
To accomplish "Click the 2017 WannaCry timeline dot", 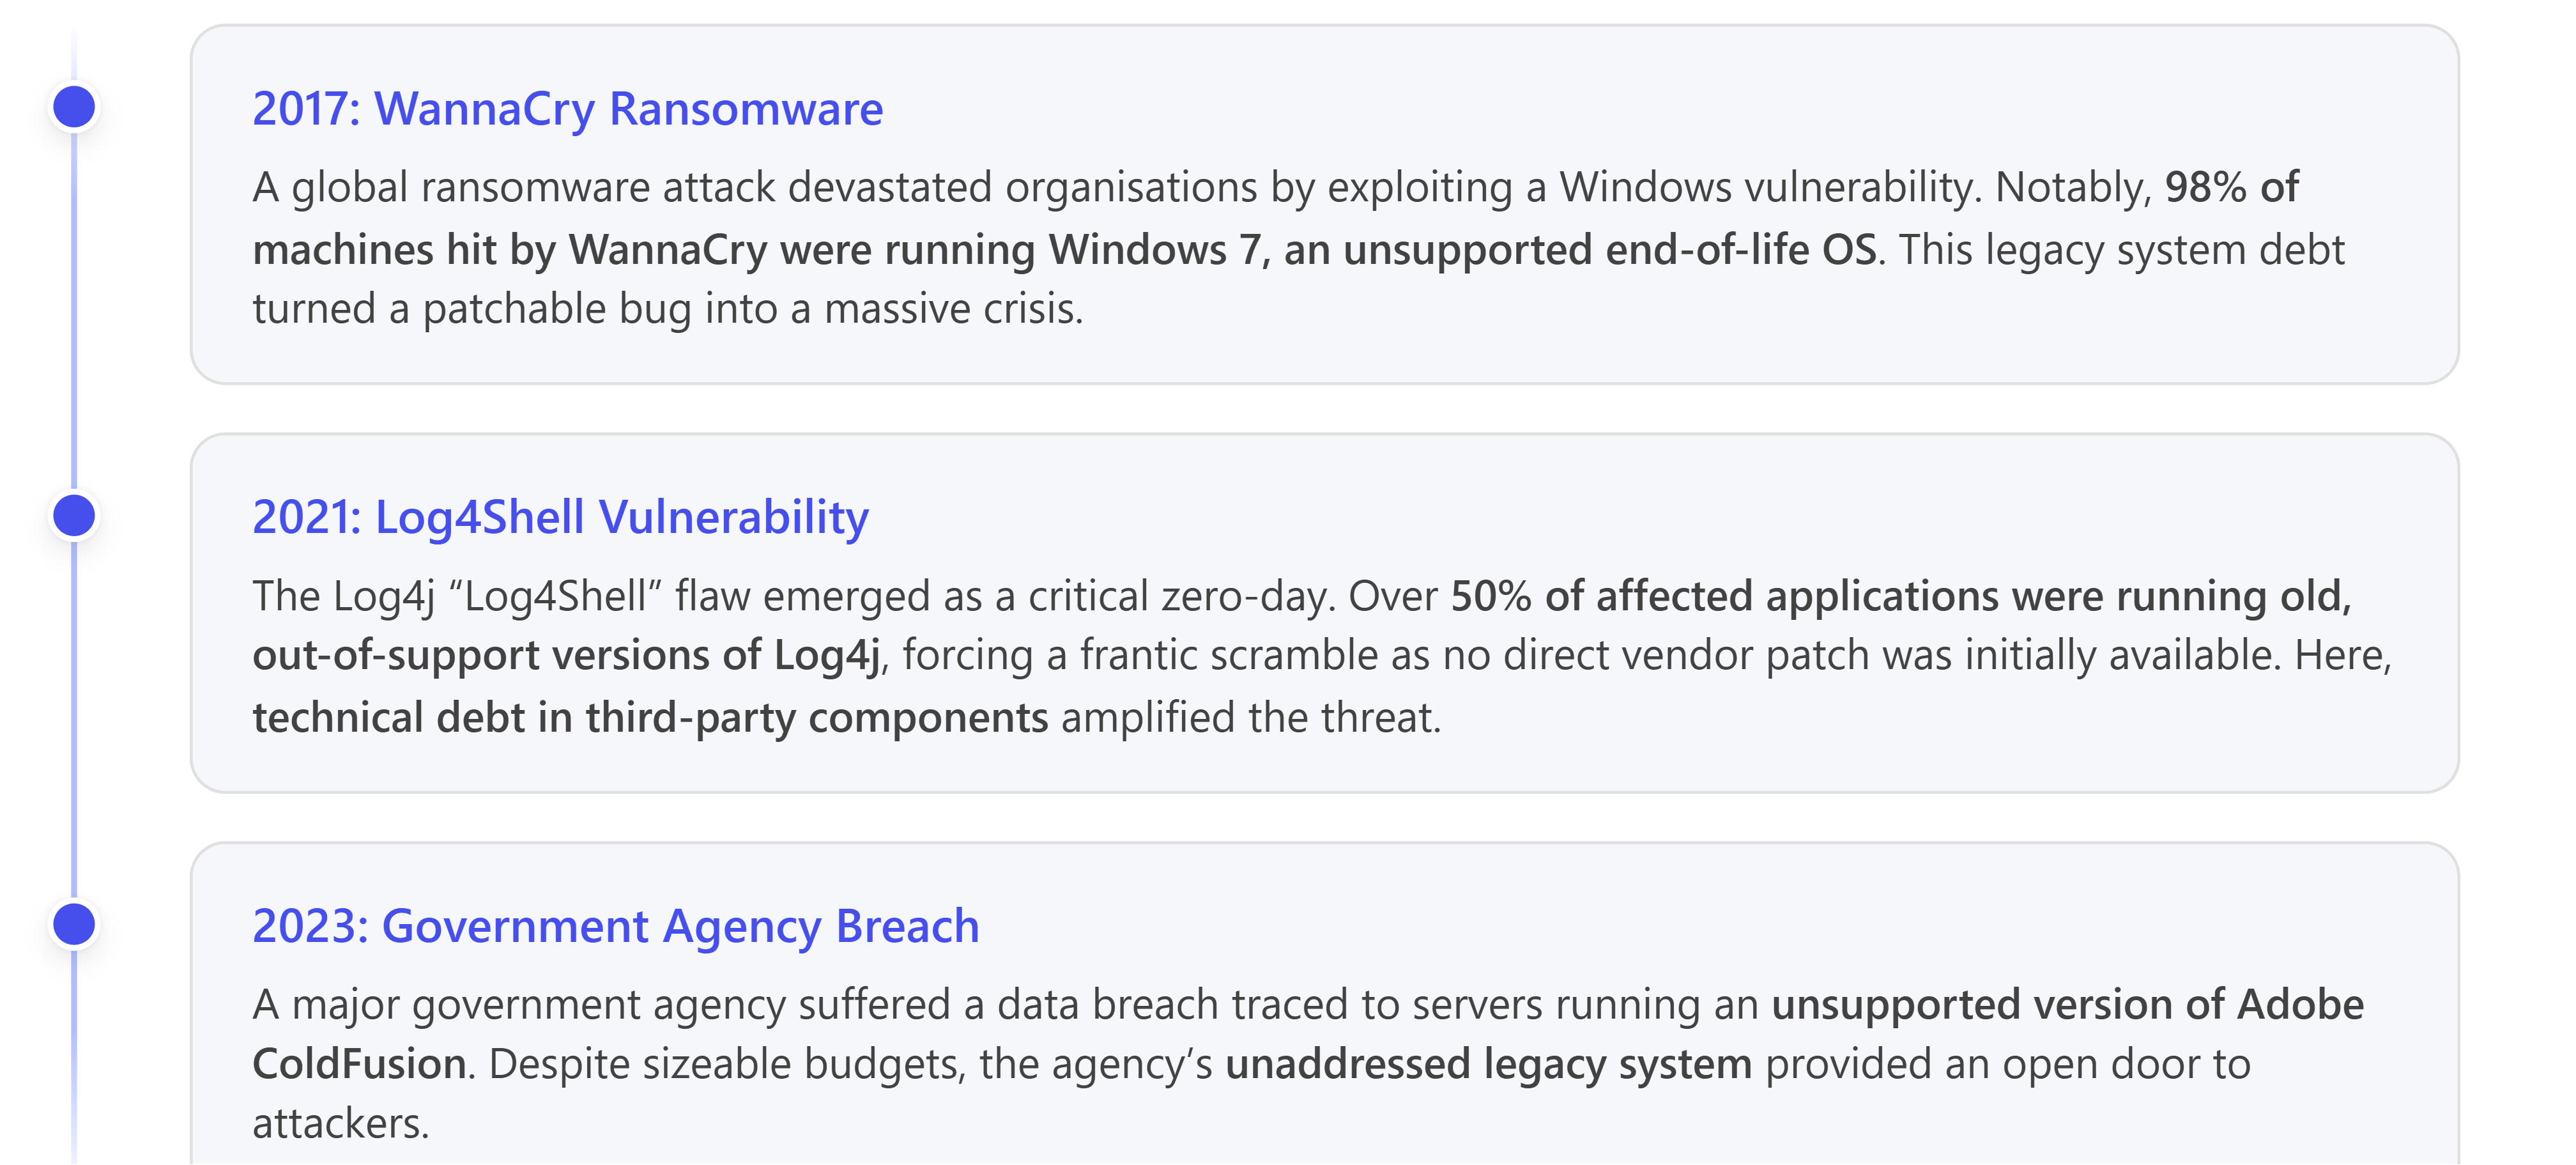I will click(74, 107).
